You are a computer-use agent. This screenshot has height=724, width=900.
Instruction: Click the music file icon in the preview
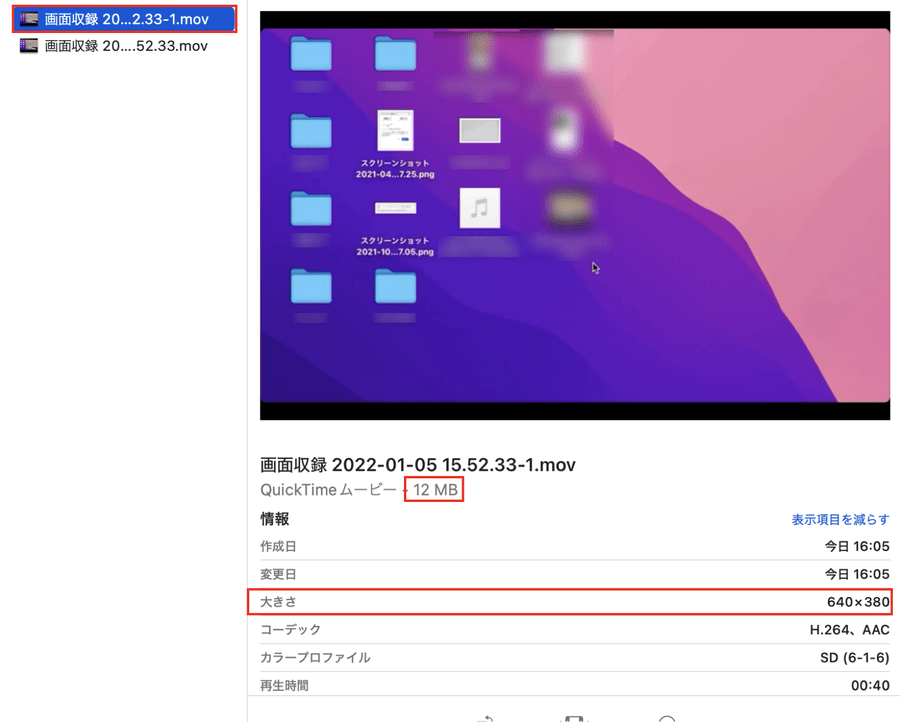coord(479,208)
